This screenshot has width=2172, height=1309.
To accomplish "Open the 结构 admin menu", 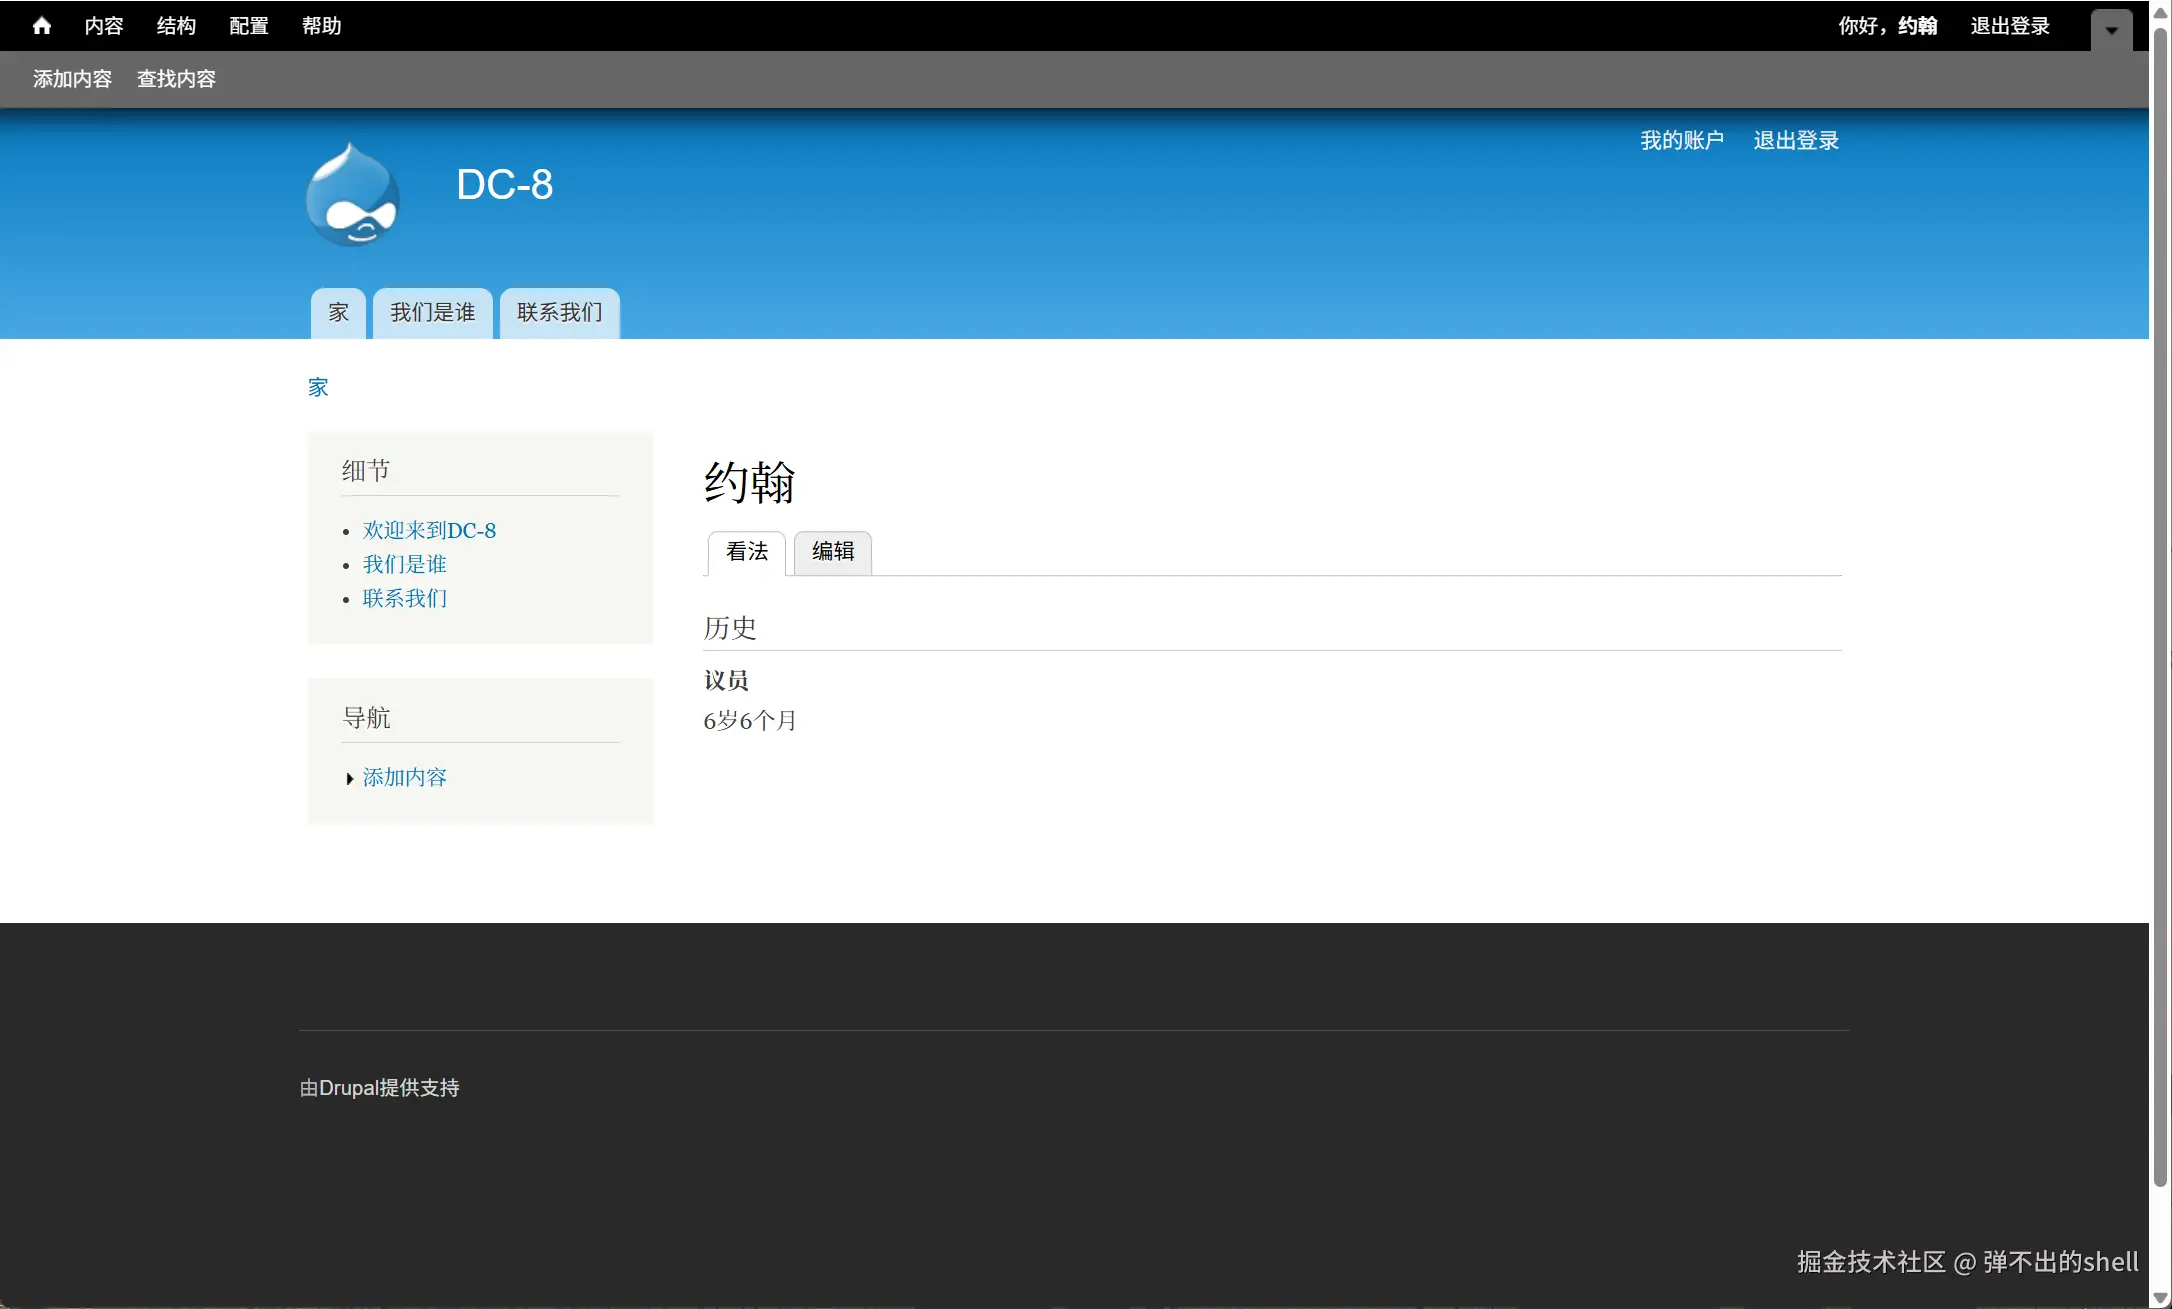I will click(x=176, y=26).
